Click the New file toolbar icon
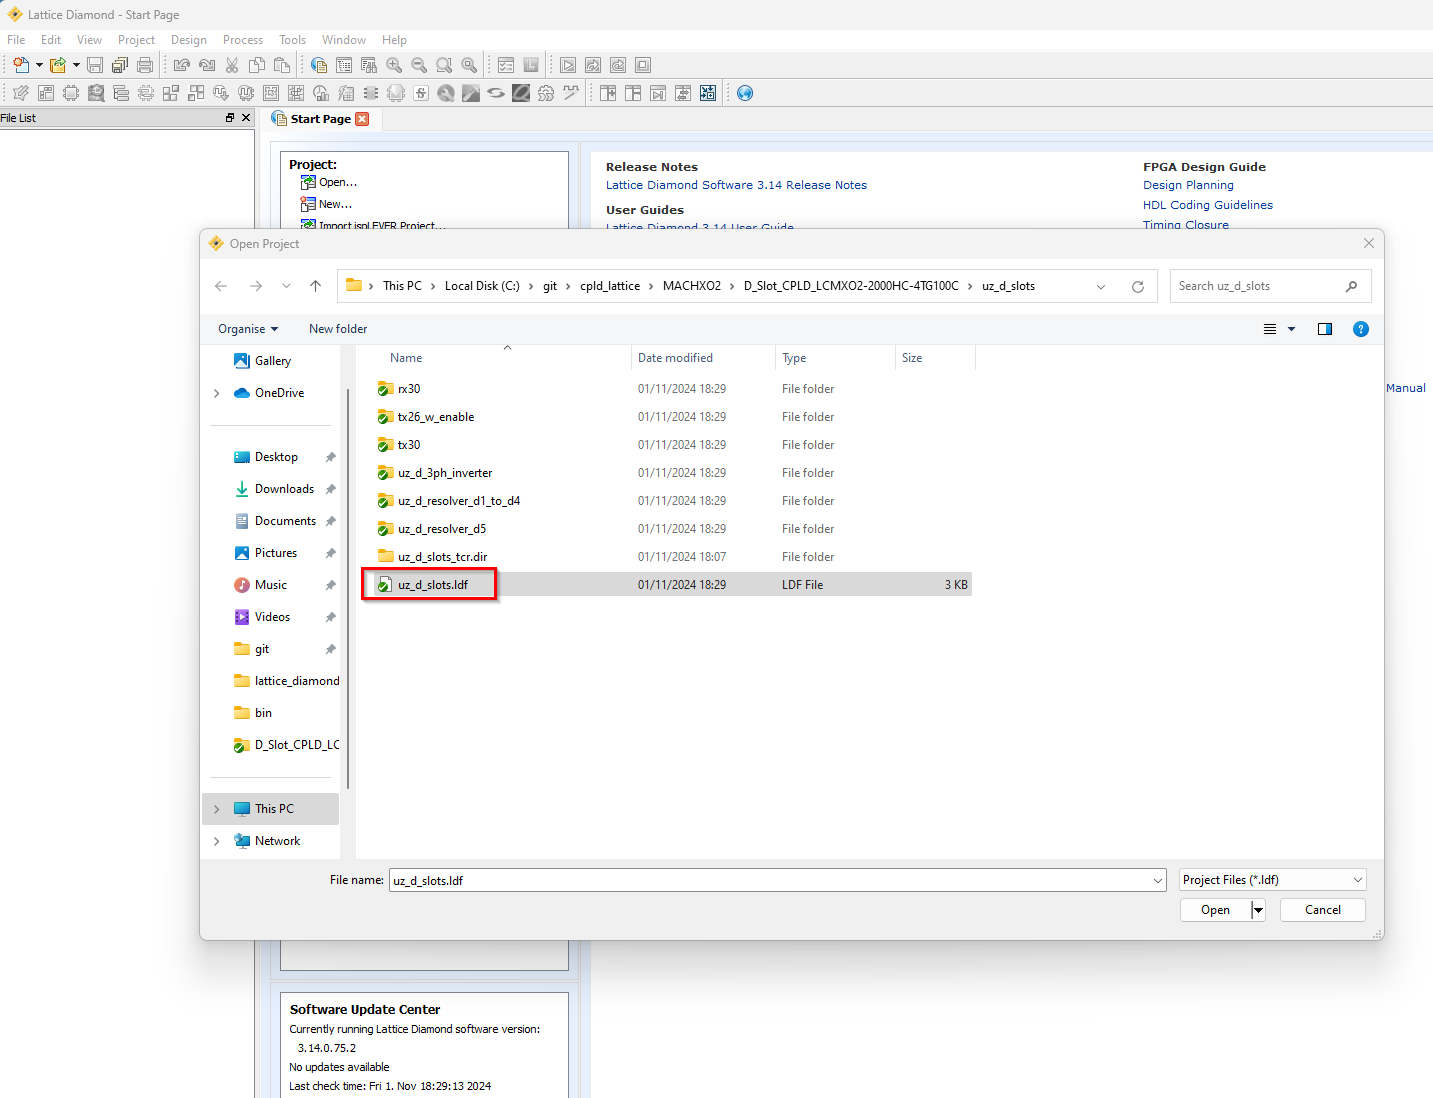Image resolution: width=1433 pixels, height=1098 pixels. pos(20,65)
